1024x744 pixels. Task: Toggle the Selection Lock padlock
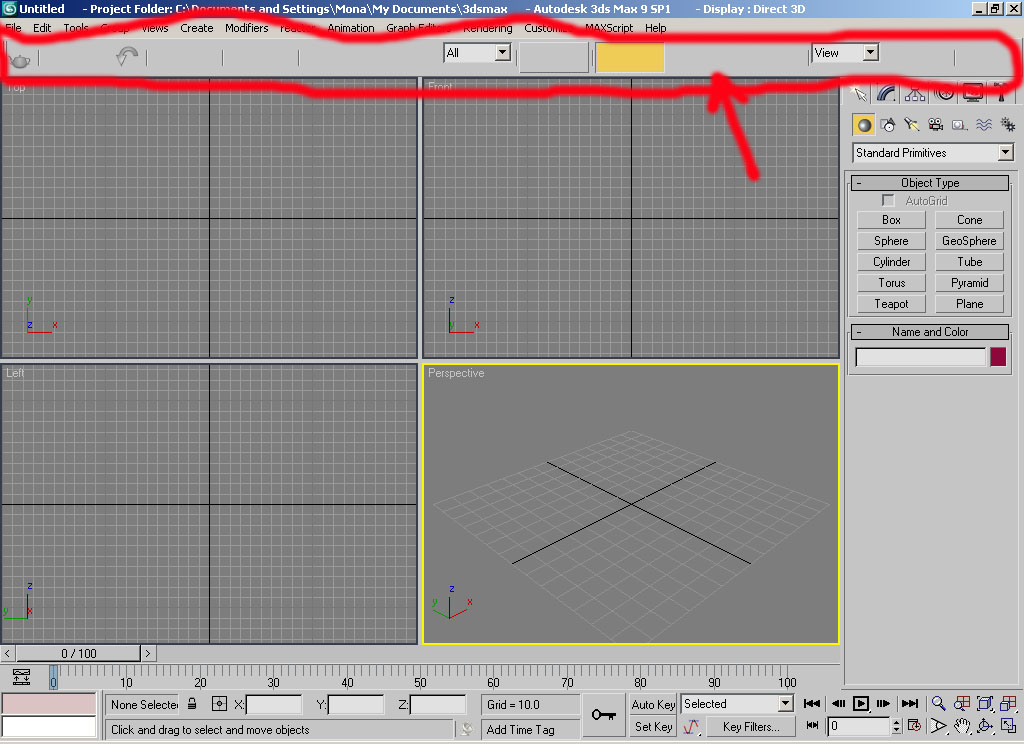pos(192,704)
